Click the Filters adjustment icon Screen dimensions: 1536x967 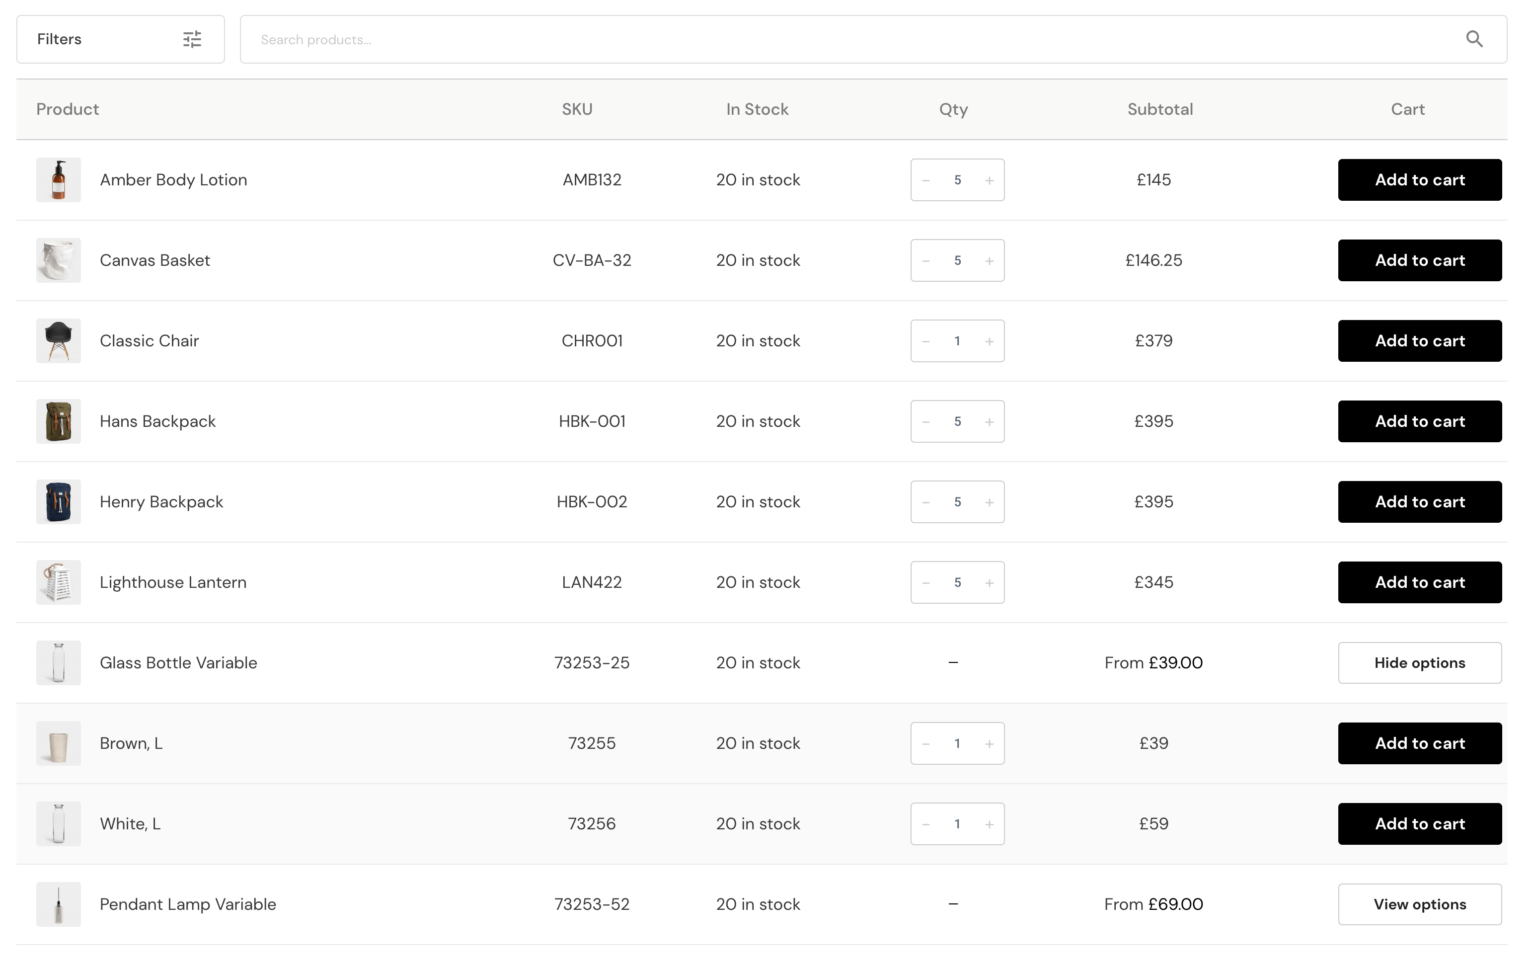(x=193, y=39)
